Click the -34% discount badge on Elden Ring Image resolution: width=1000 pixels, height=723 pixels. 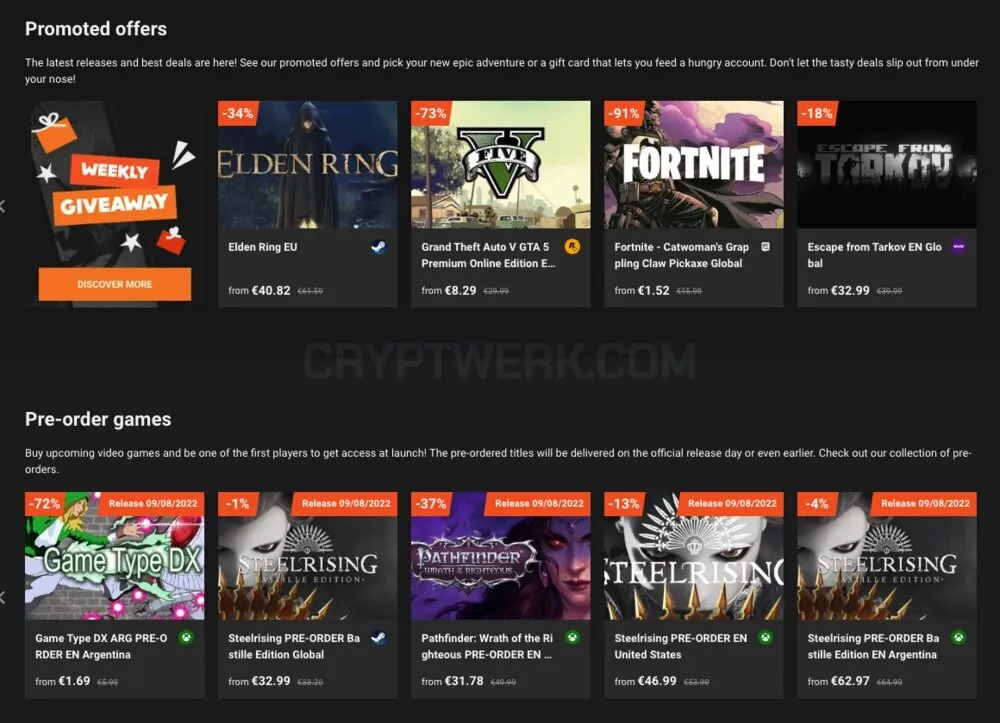[238, 113]
